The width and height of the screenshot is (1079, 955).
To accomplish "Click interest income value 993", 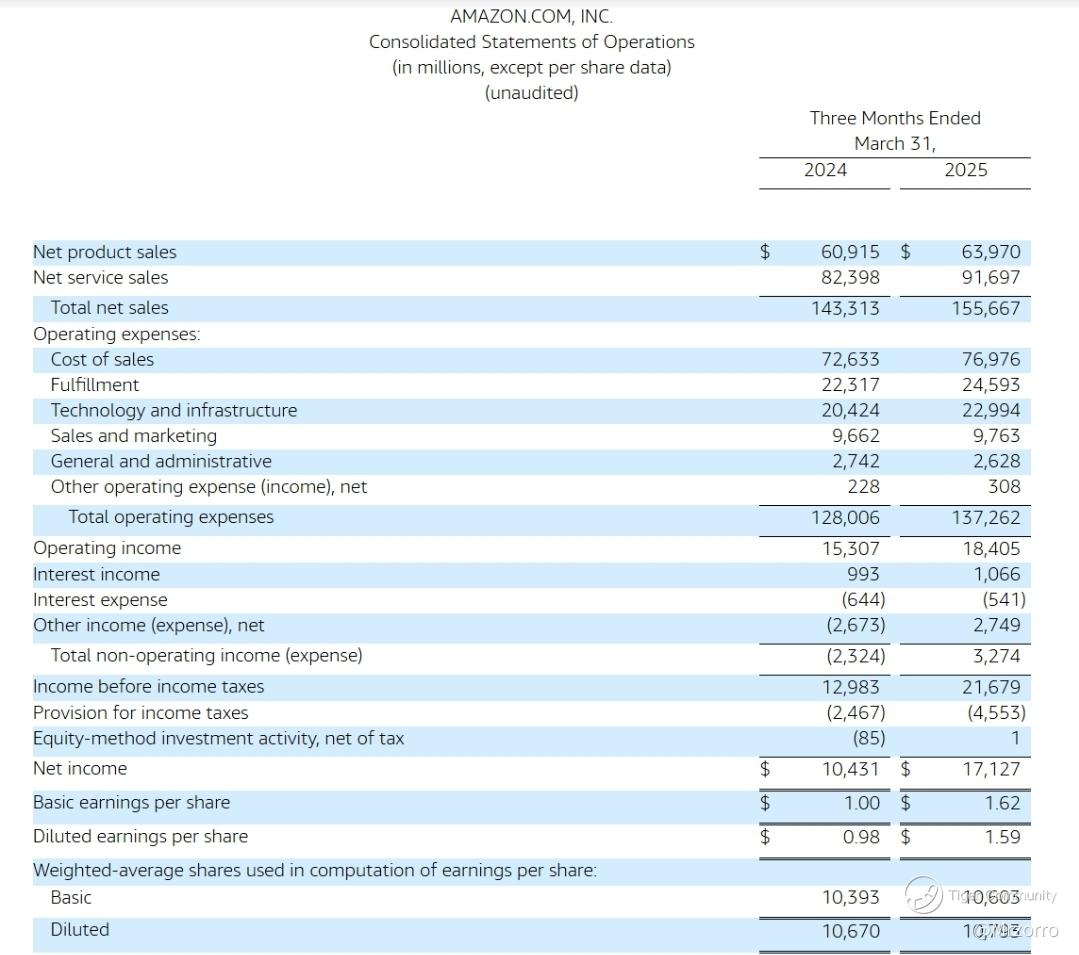I will coord(864,574).
